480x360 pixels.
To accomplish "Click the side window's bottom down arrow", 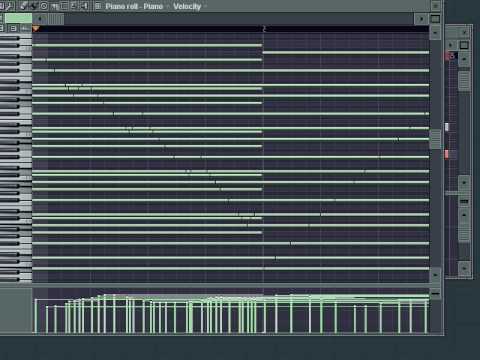I will 464,267.
